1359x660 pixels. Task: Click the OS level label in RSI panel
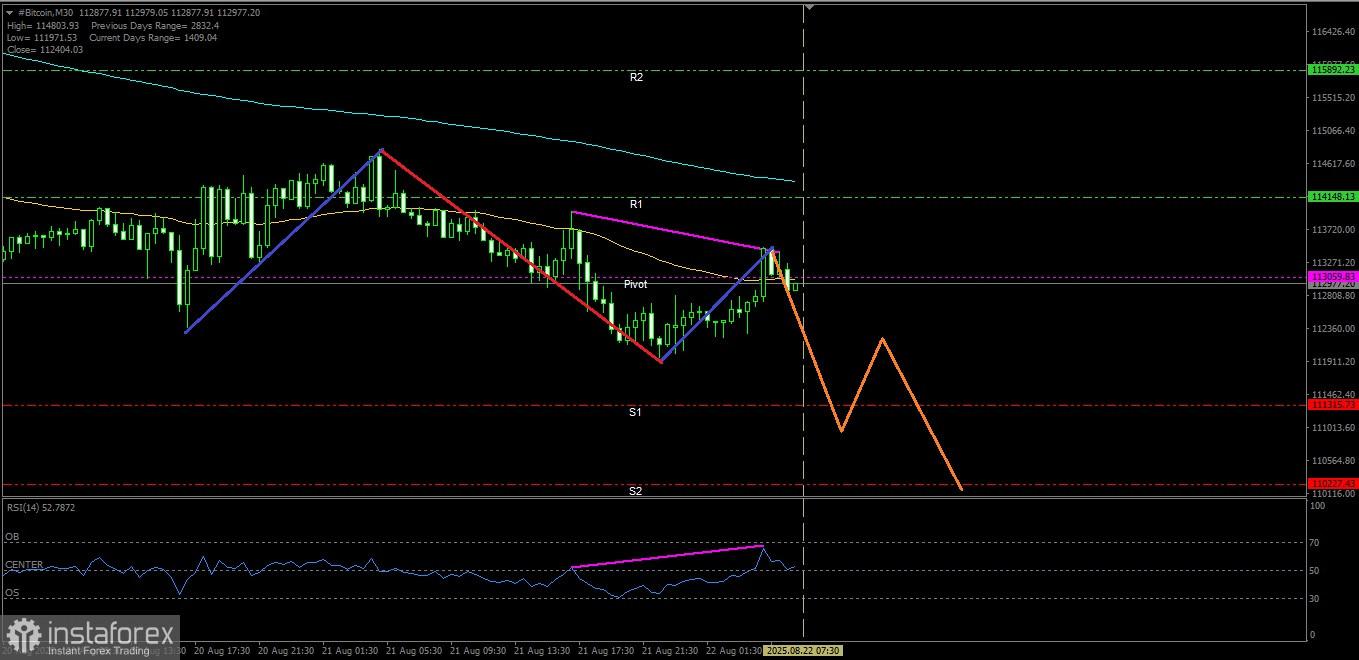[x=12, y=593]
